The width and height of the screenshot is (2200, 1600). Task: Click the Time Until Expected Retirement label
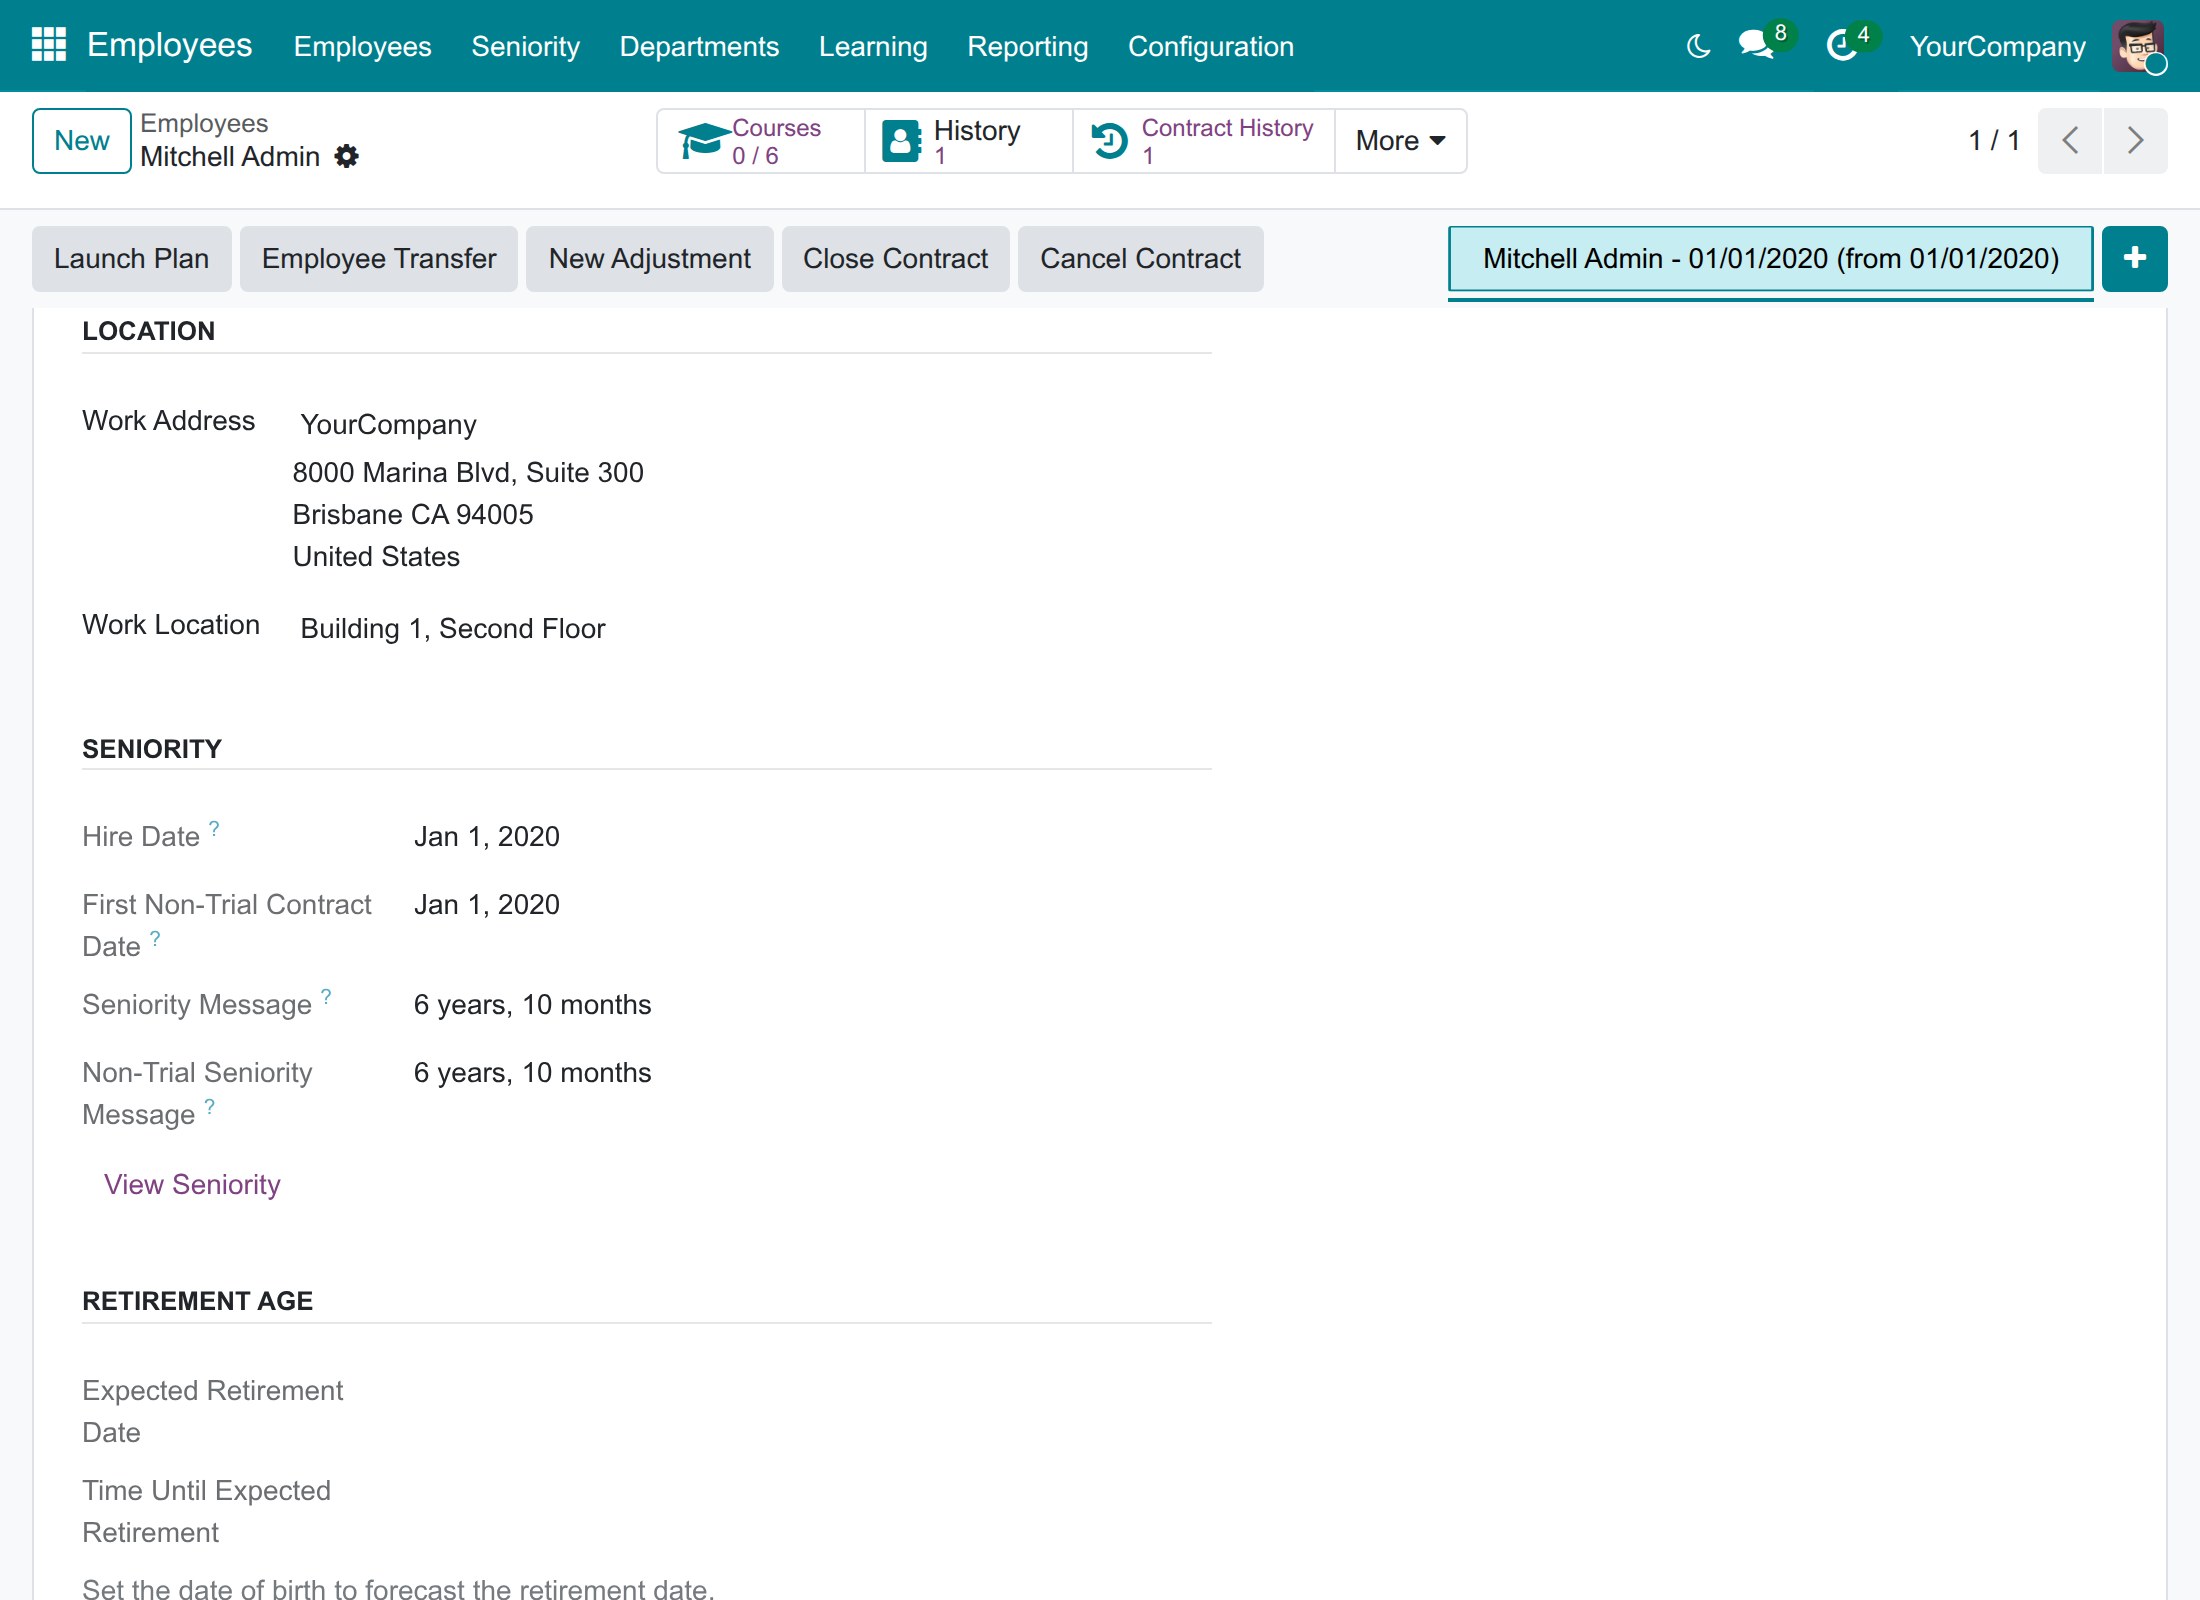pyautogui.click(x=206, y=1511)
